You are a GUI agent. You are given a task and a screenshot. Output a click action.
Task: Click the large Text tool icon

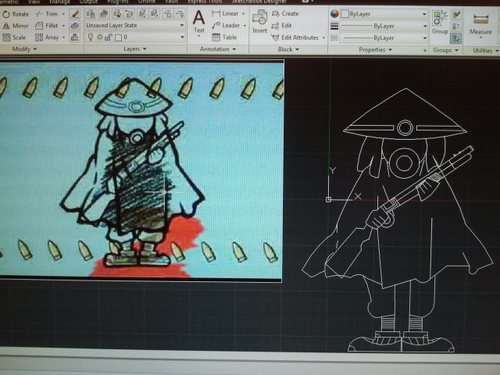(x=199, y=17)
